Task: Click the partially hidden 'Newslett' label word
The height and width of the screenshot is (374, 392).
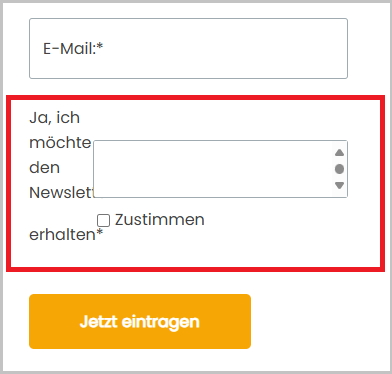Action: (62, 193)
